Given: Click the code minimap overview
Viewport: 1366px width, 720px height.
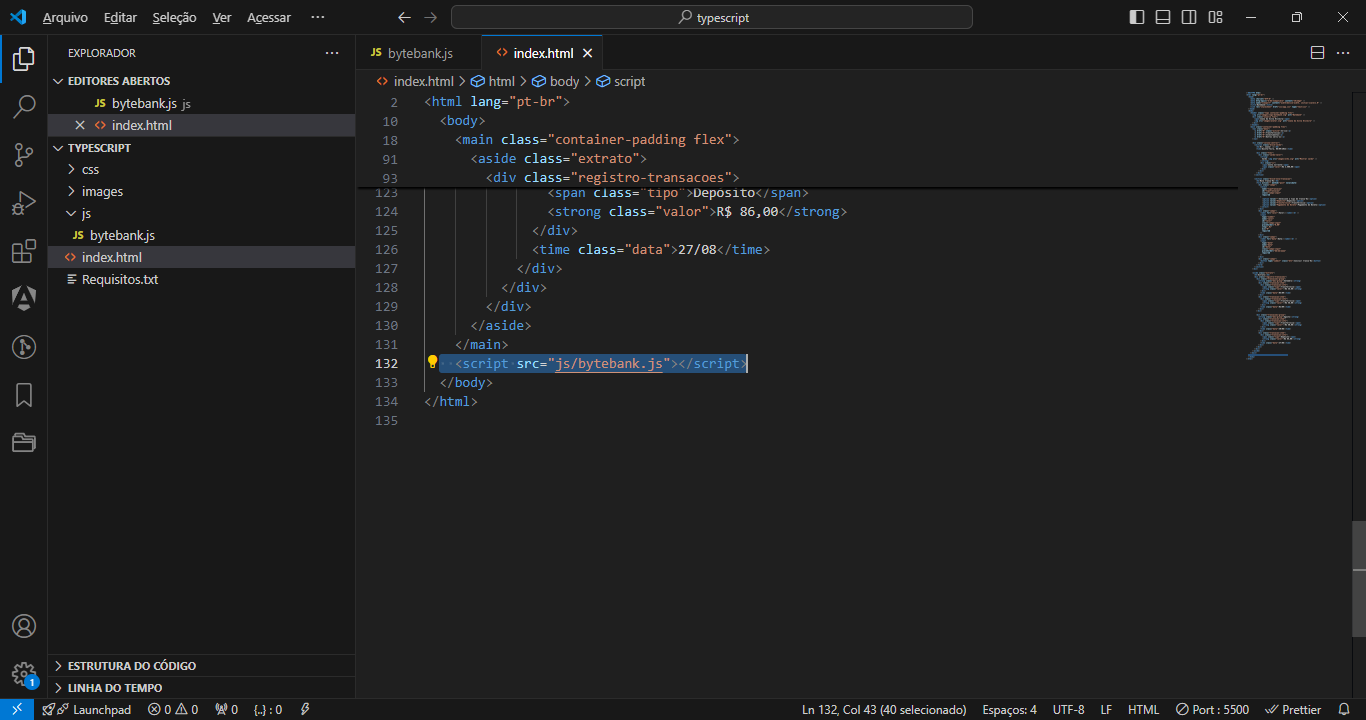Looking at the screenshot, I should [1290, 225].
